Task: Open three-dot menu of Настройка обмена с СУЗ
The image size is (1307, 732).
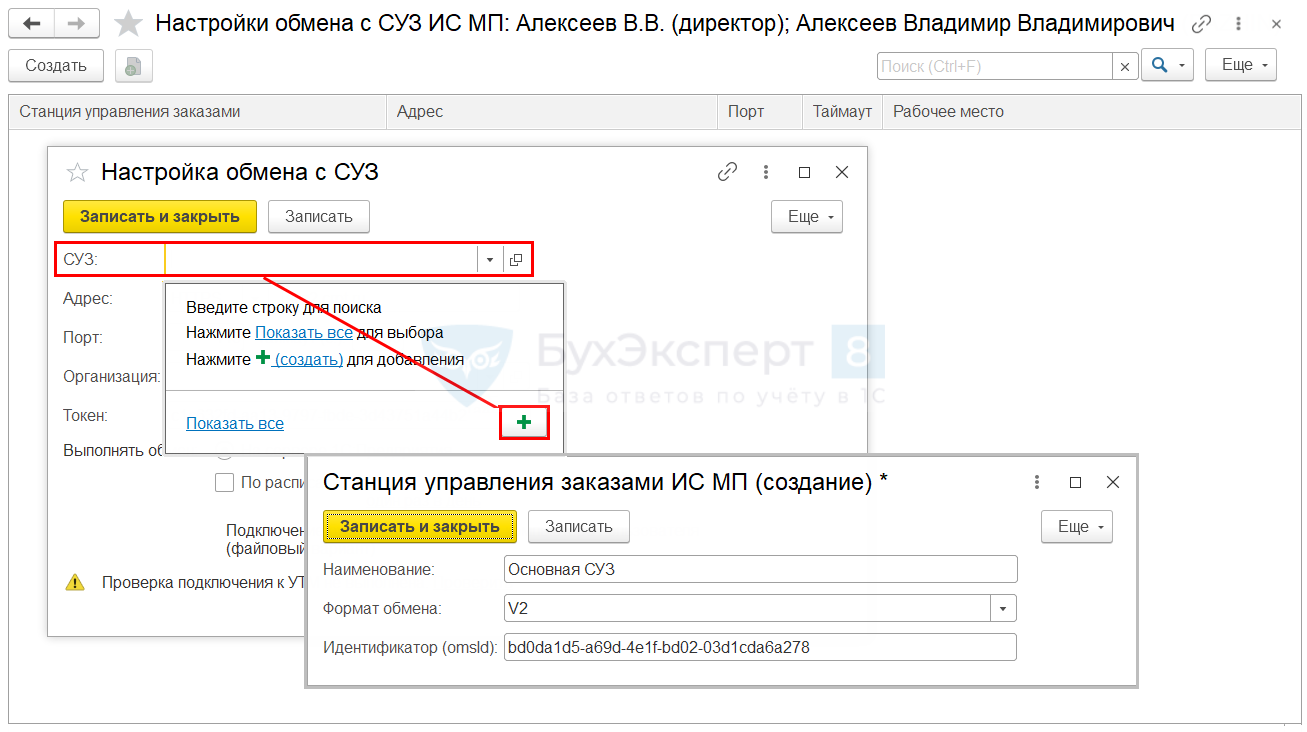Action: [x=766, y=172]
